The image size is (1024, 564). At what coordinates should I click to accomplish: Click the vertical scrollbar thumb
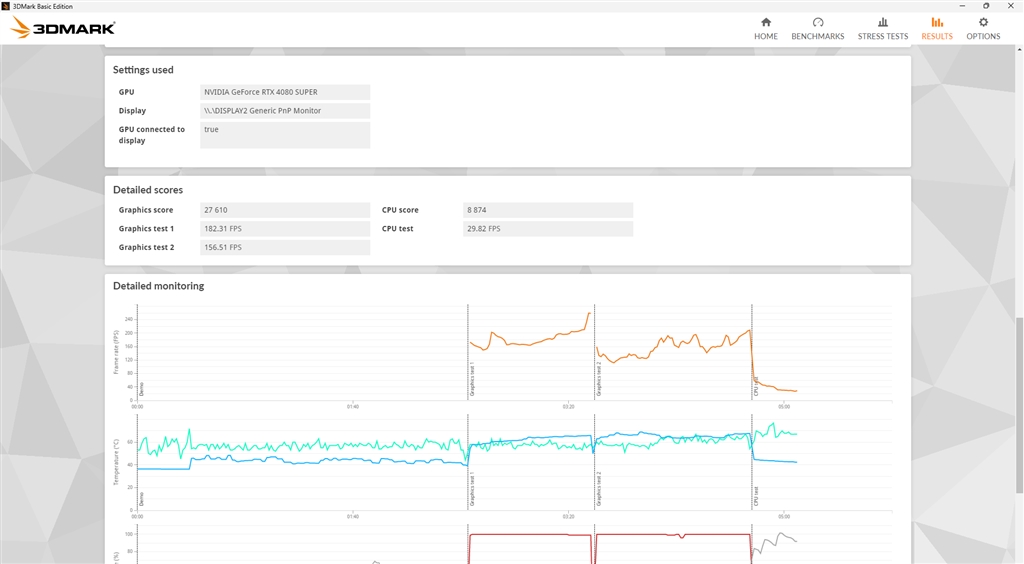[1019, 405]
